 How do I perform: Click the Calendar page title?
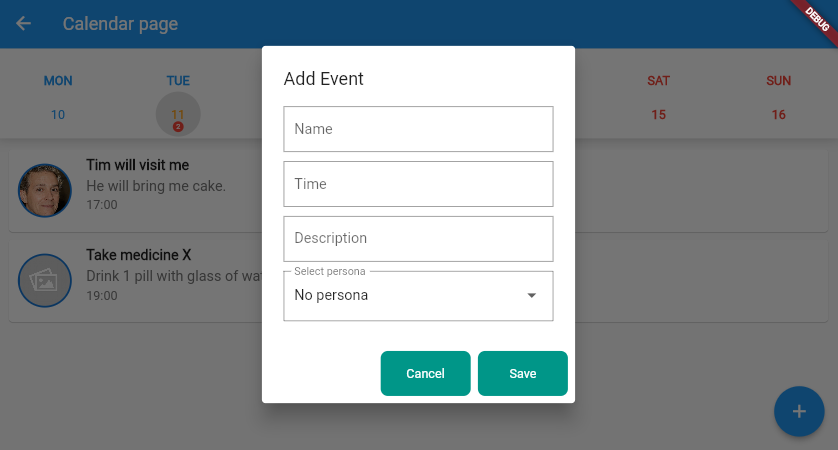(120, 24)
